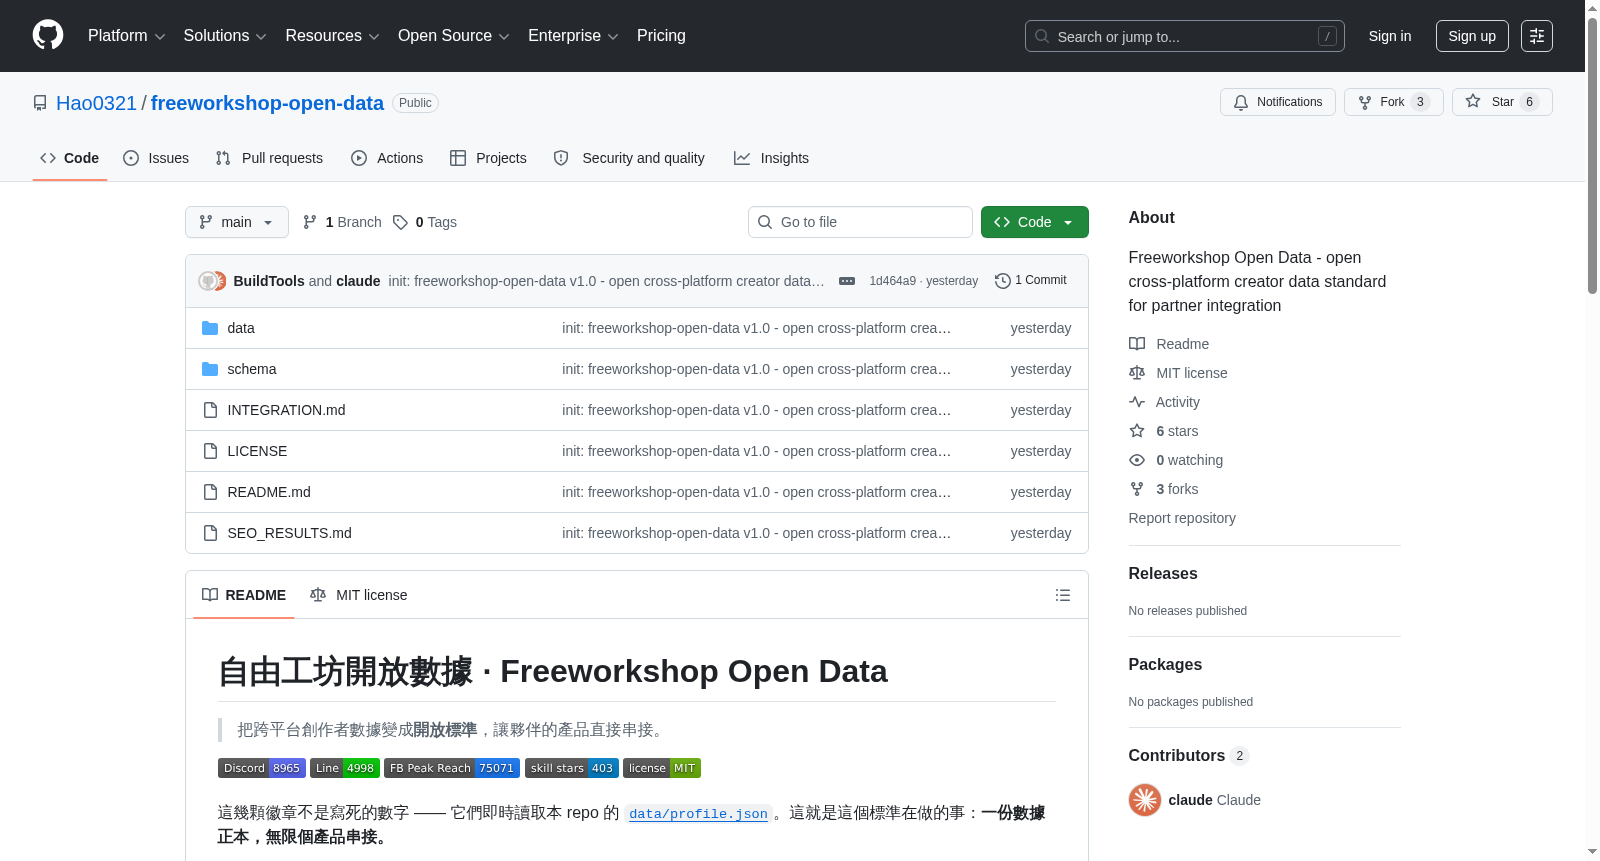The width and height of the screenshot is (1600, 861).
Task: Open the GitHub home logo
Action: [x=48, y=35]
